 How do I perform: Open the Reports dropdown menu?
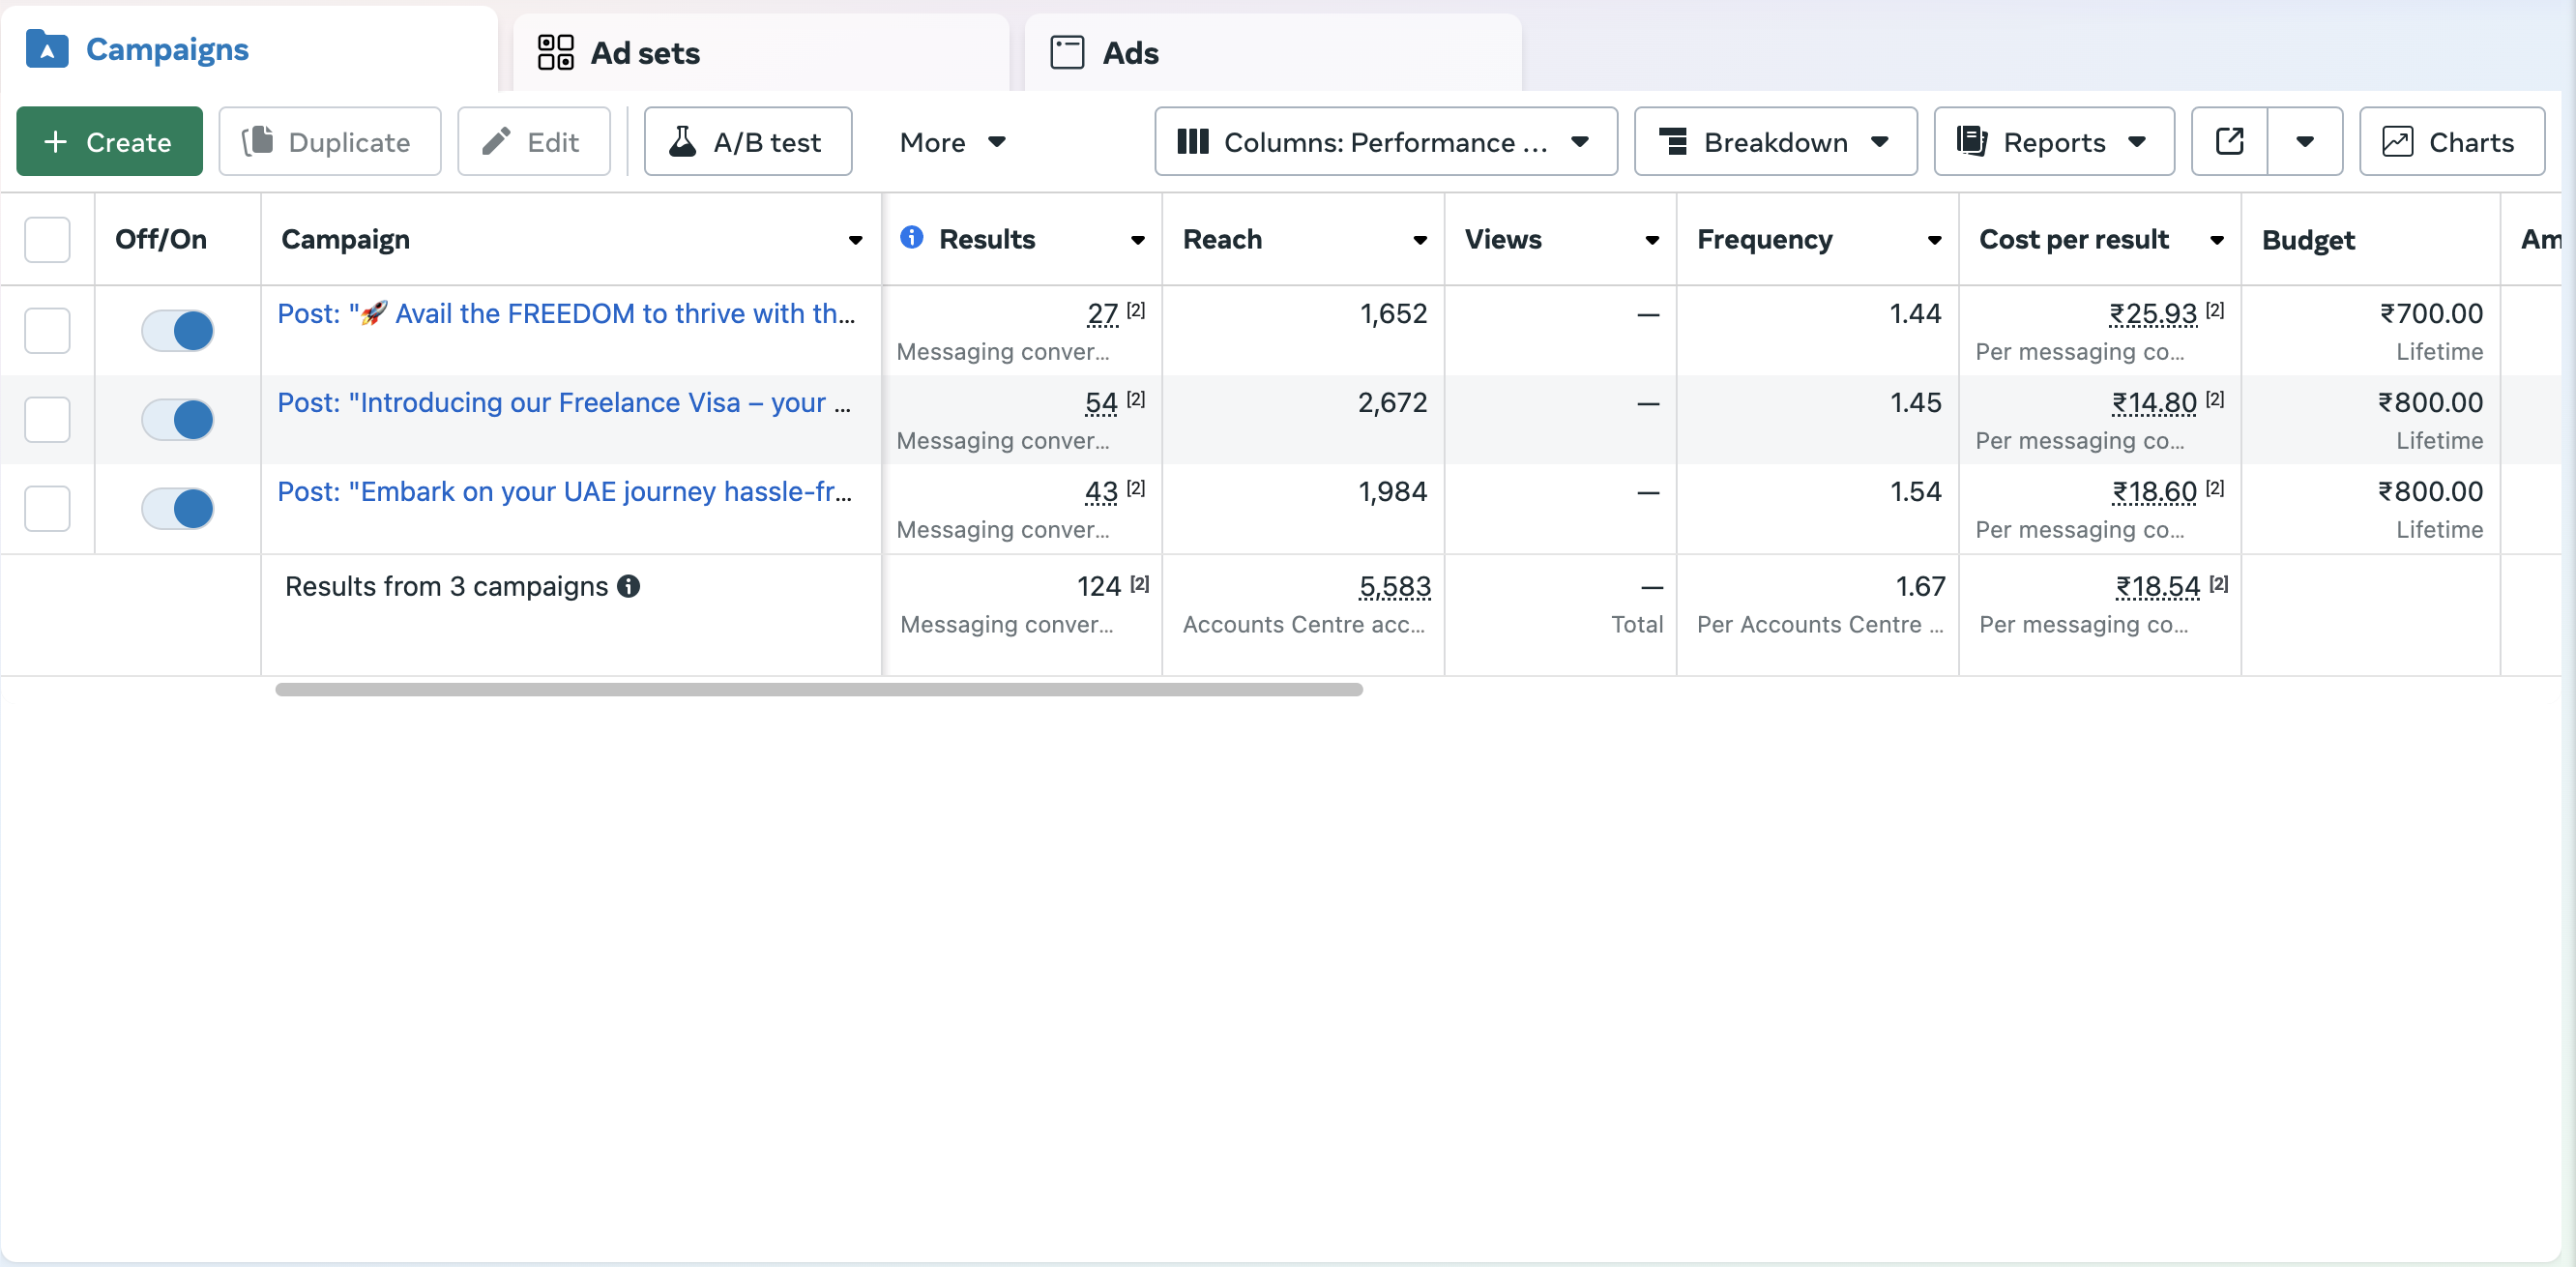[2053, 141]
